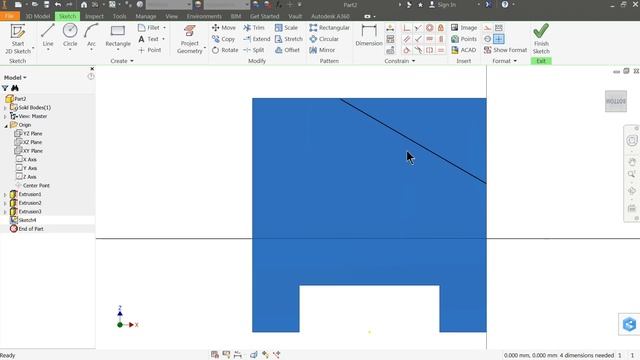Click Project Geometry
The height and width of the screenshot is (360, 640).
tap(190, 39)
